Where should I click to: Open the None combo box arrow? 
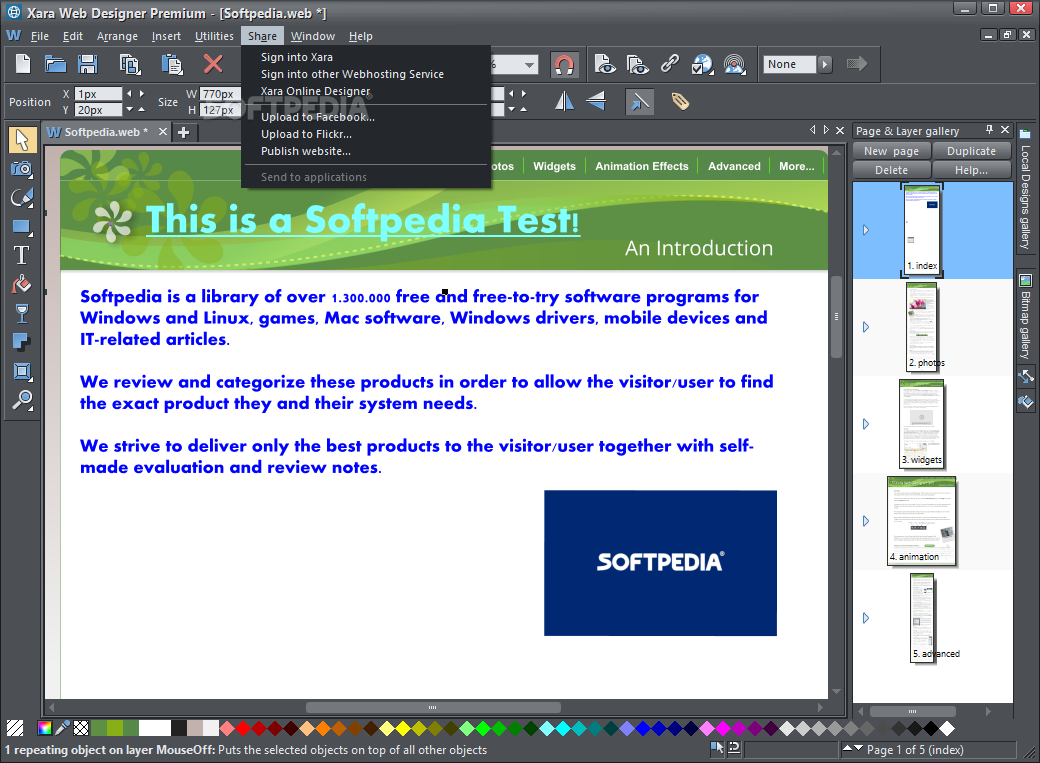824,64
